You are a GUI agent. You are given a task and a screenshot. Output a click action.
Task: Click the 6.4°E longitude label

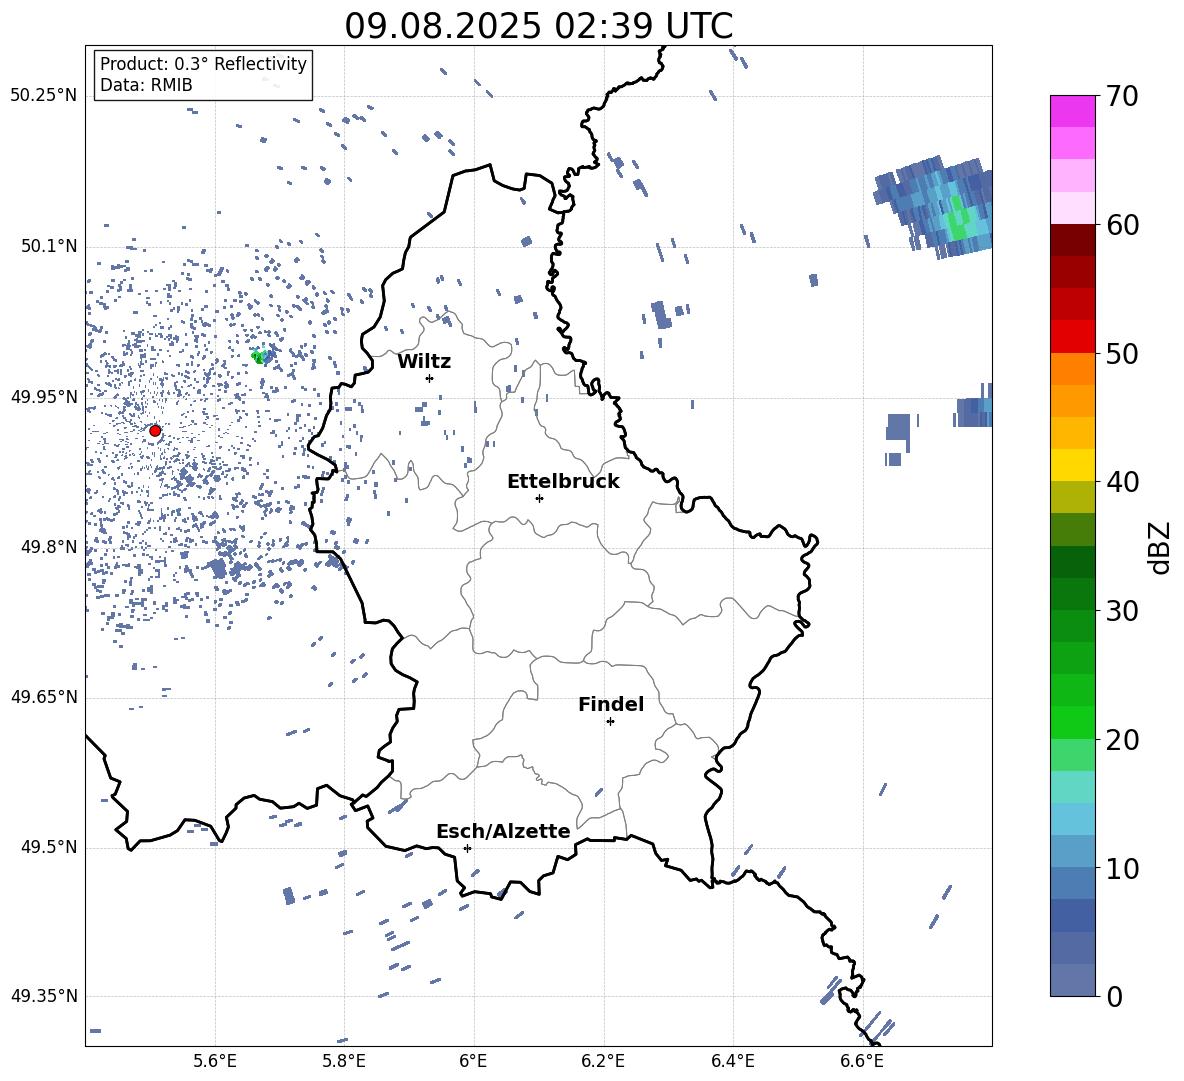[732, 1061]
